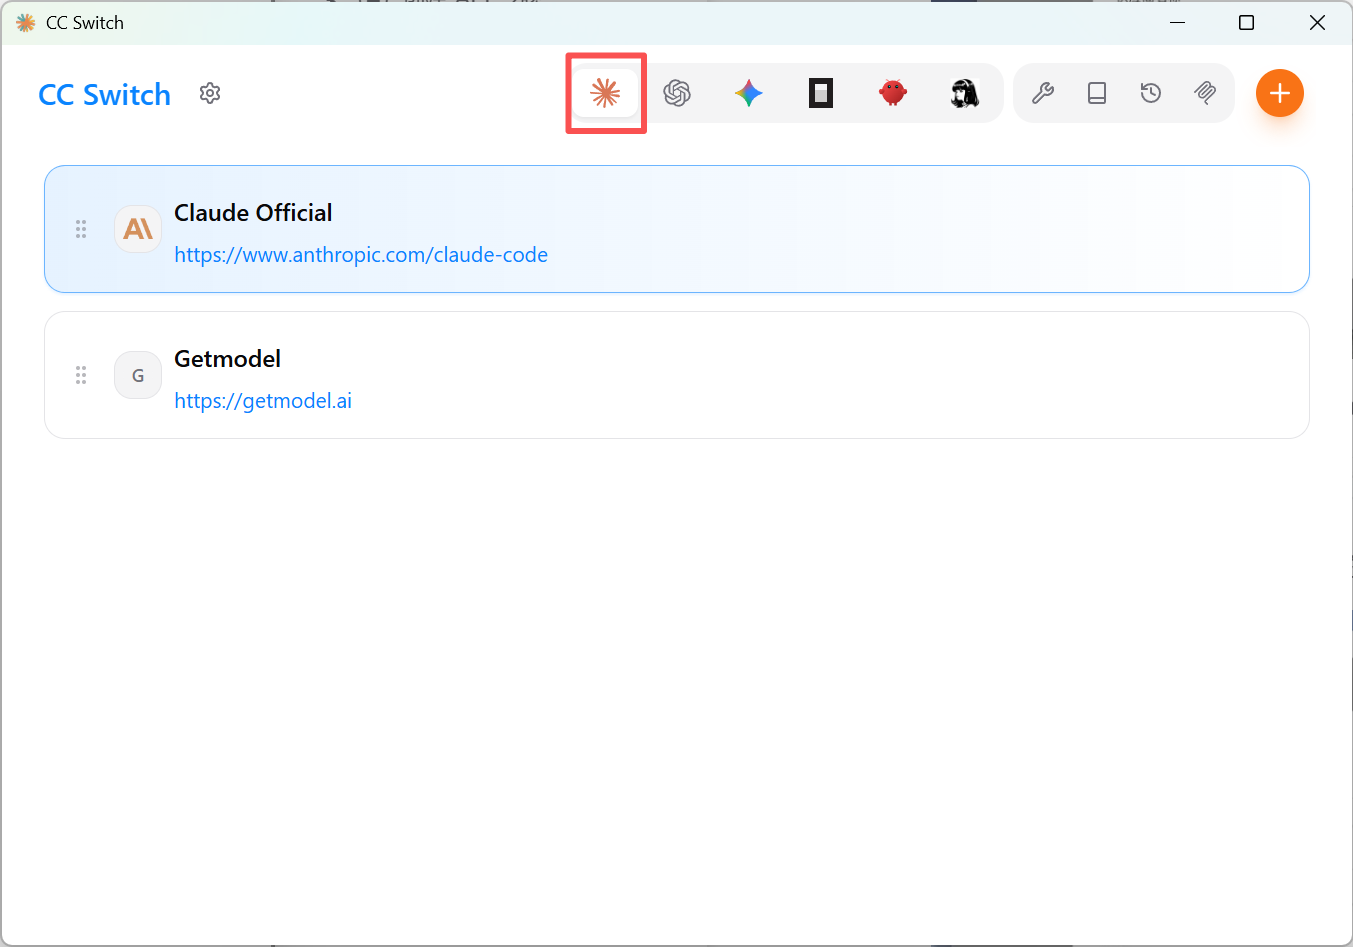The height and width of the screenshot is (947, 1353).
Task: Select the Gemini sparkle app icon
Action: click(x=749, y=93)
